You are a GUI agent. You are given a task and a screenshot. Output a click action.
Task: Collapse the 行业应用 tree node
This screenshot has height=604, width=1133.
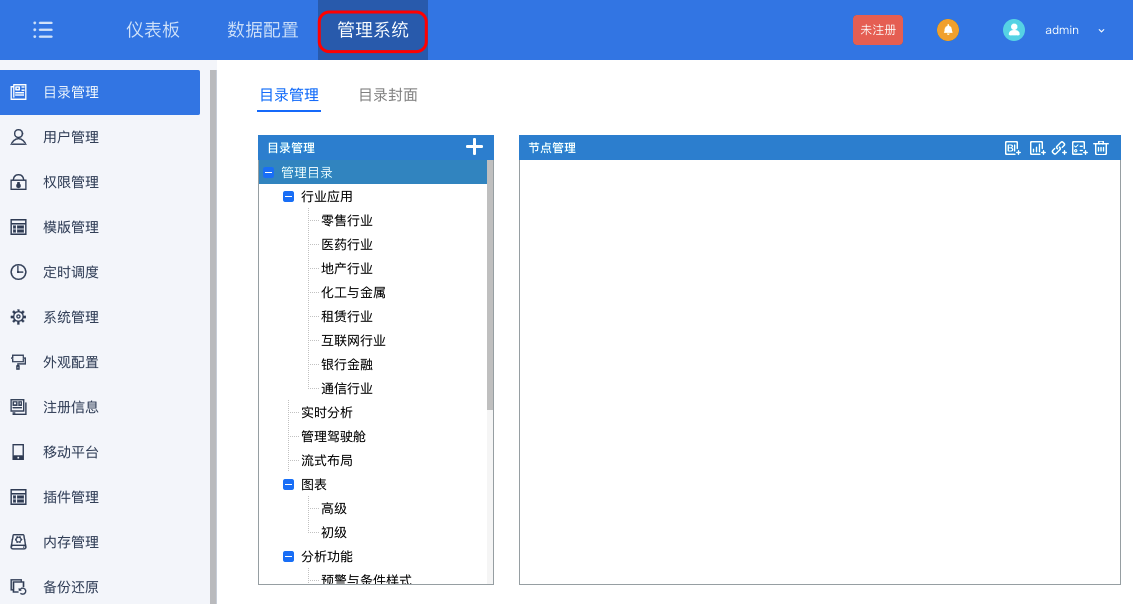point(288,197)
